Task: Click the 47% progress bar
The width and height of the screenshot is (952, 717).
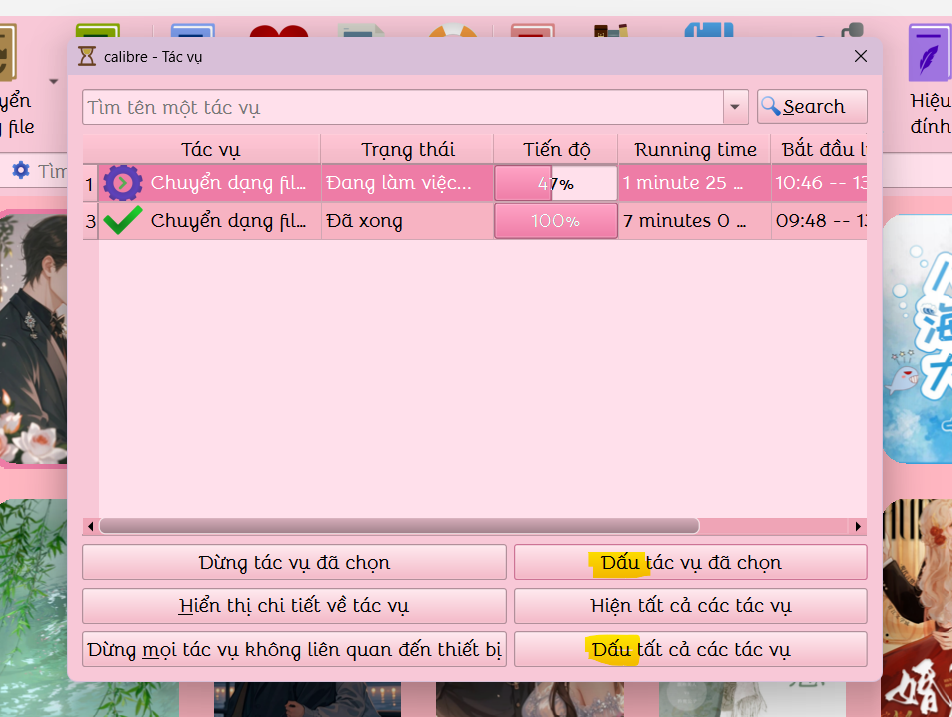Action: coord(556,183)
